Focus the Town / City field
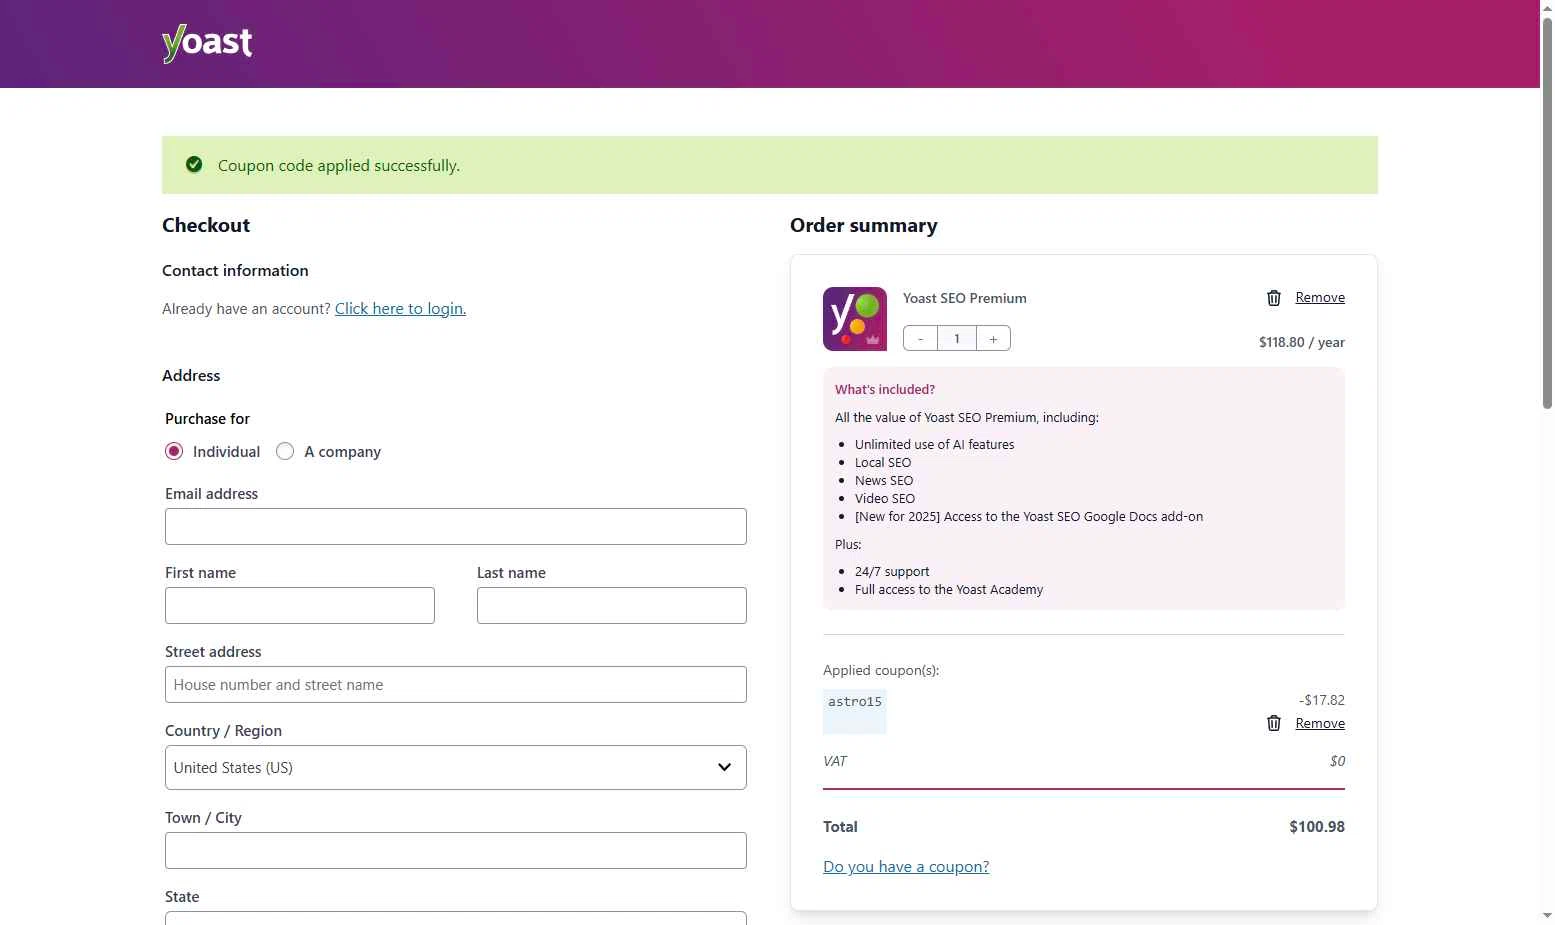 click(x=456, y=851)
